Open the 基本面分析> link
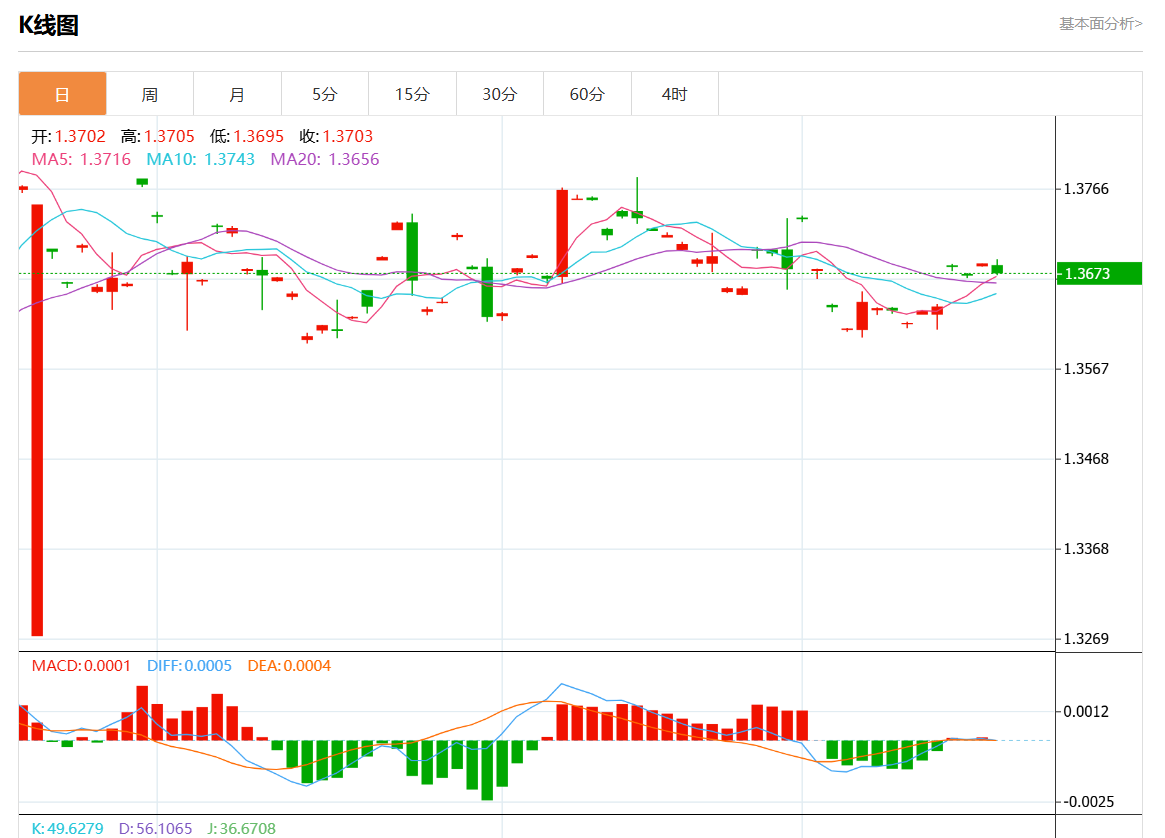1165x838 pixels. (x=1100, y=24)
